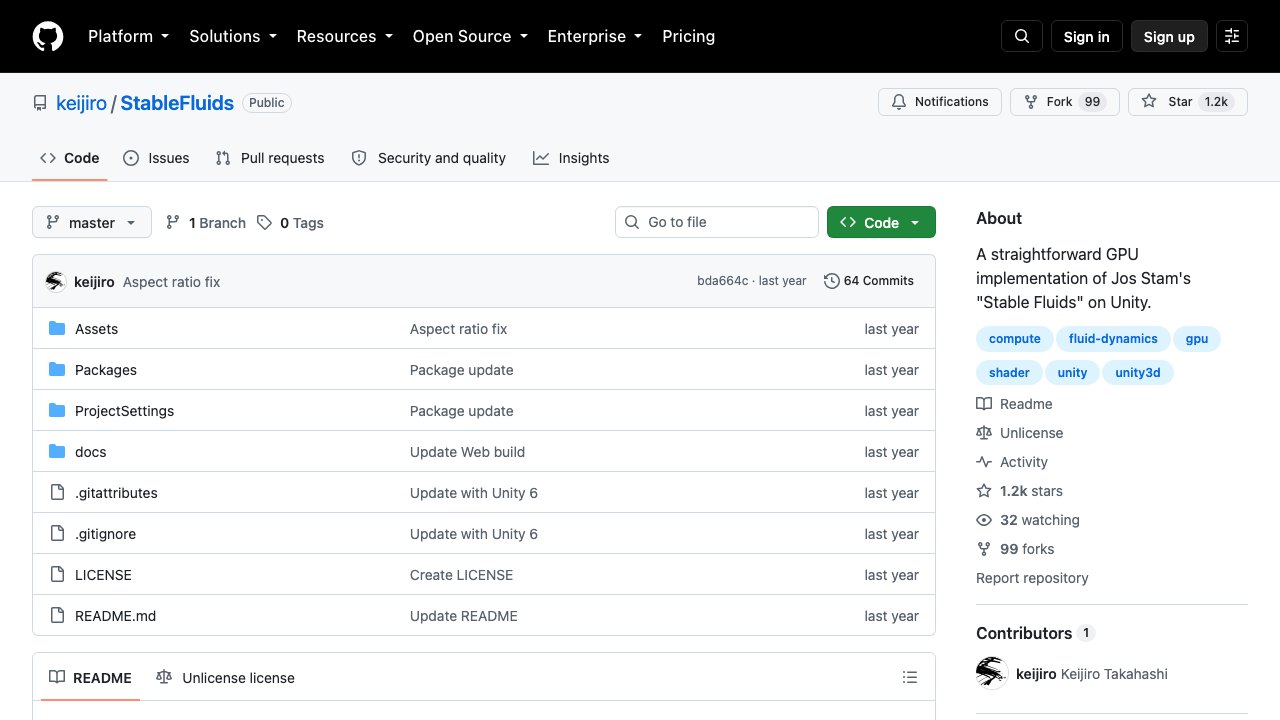Click the .gitignore file icon
This screenshot has width=1280, height=720.
[x=57, y=534]
